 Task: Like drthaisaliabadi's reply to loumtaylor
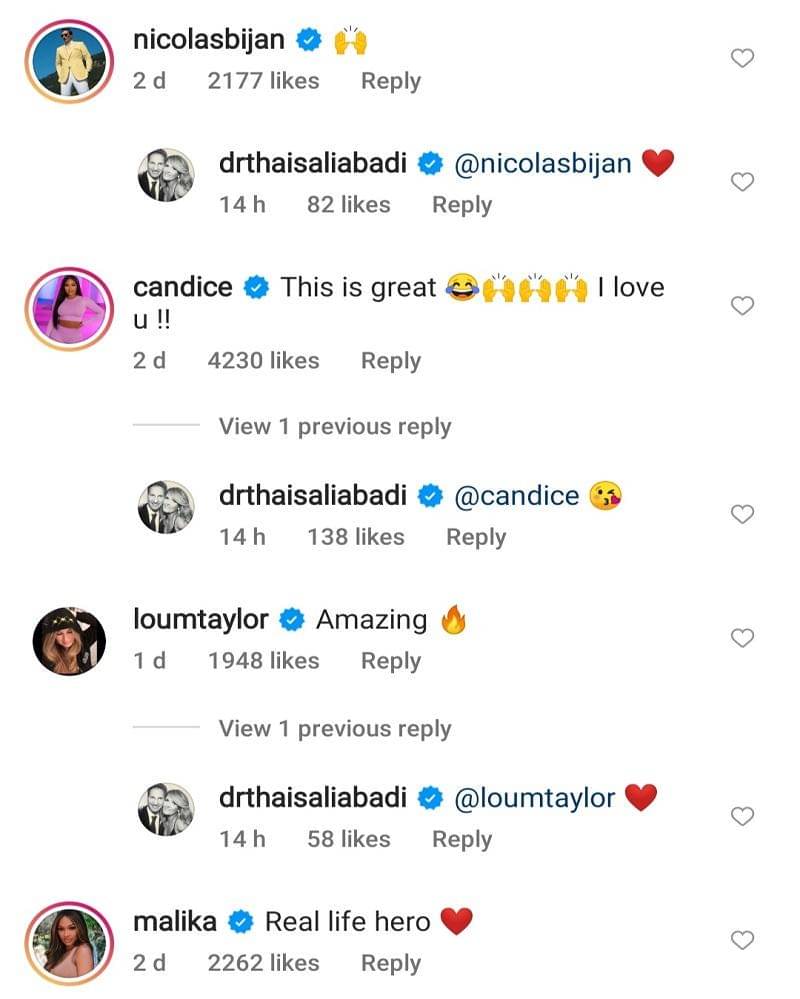(742, 816)
